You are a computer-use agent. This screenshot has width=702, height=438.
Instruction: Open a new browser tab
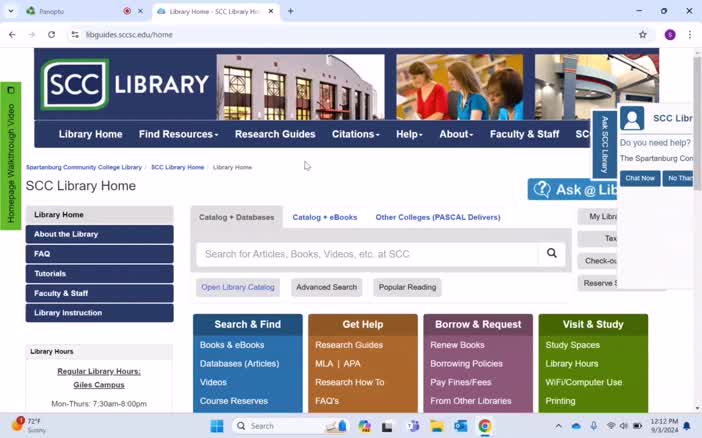tap(291, 11)
